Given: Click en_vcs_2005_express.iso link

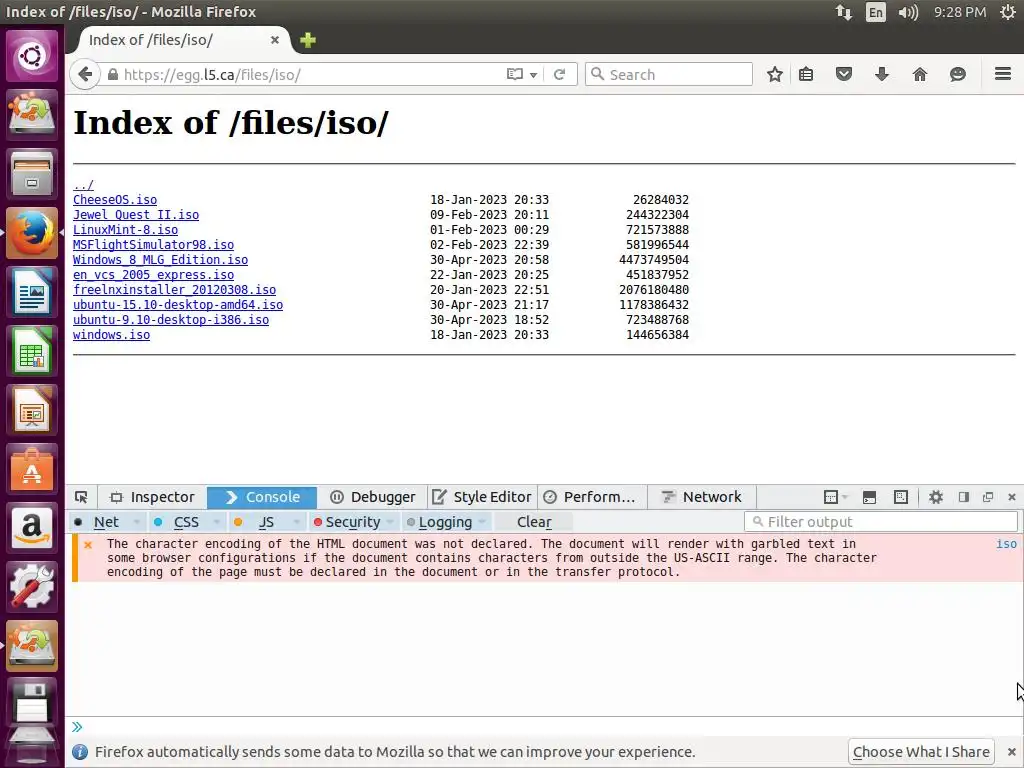Looking at the screenshot, I should coord(153,275).
